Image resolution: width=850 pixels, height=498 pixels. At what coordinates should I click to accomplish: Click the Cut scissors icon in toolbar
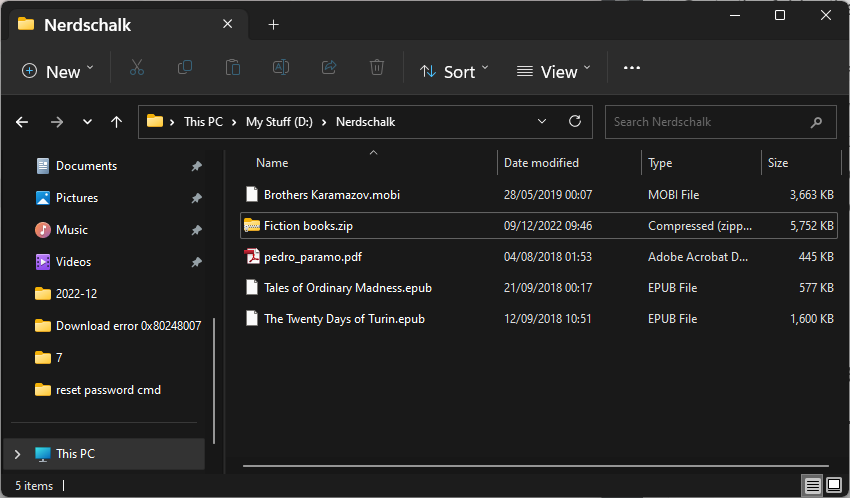coord(137,68)
